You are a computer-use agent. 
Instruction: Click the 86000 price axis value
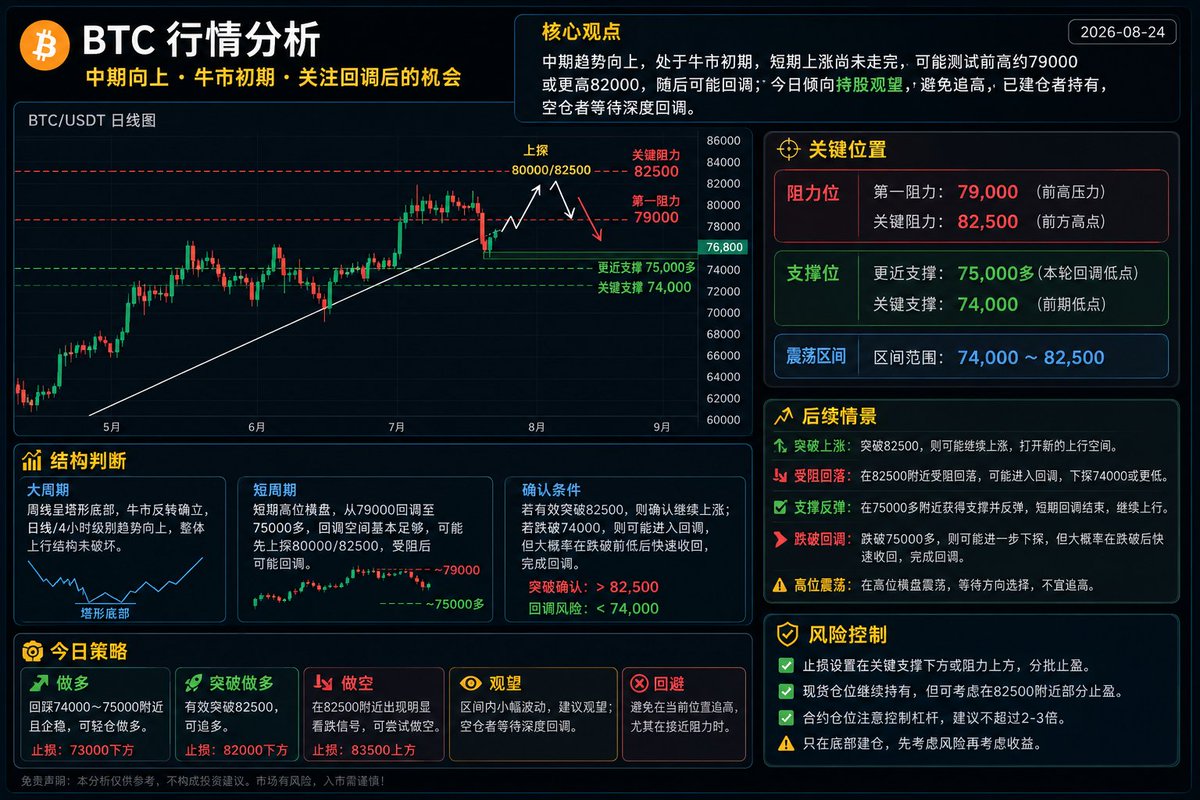coord(722,141)
